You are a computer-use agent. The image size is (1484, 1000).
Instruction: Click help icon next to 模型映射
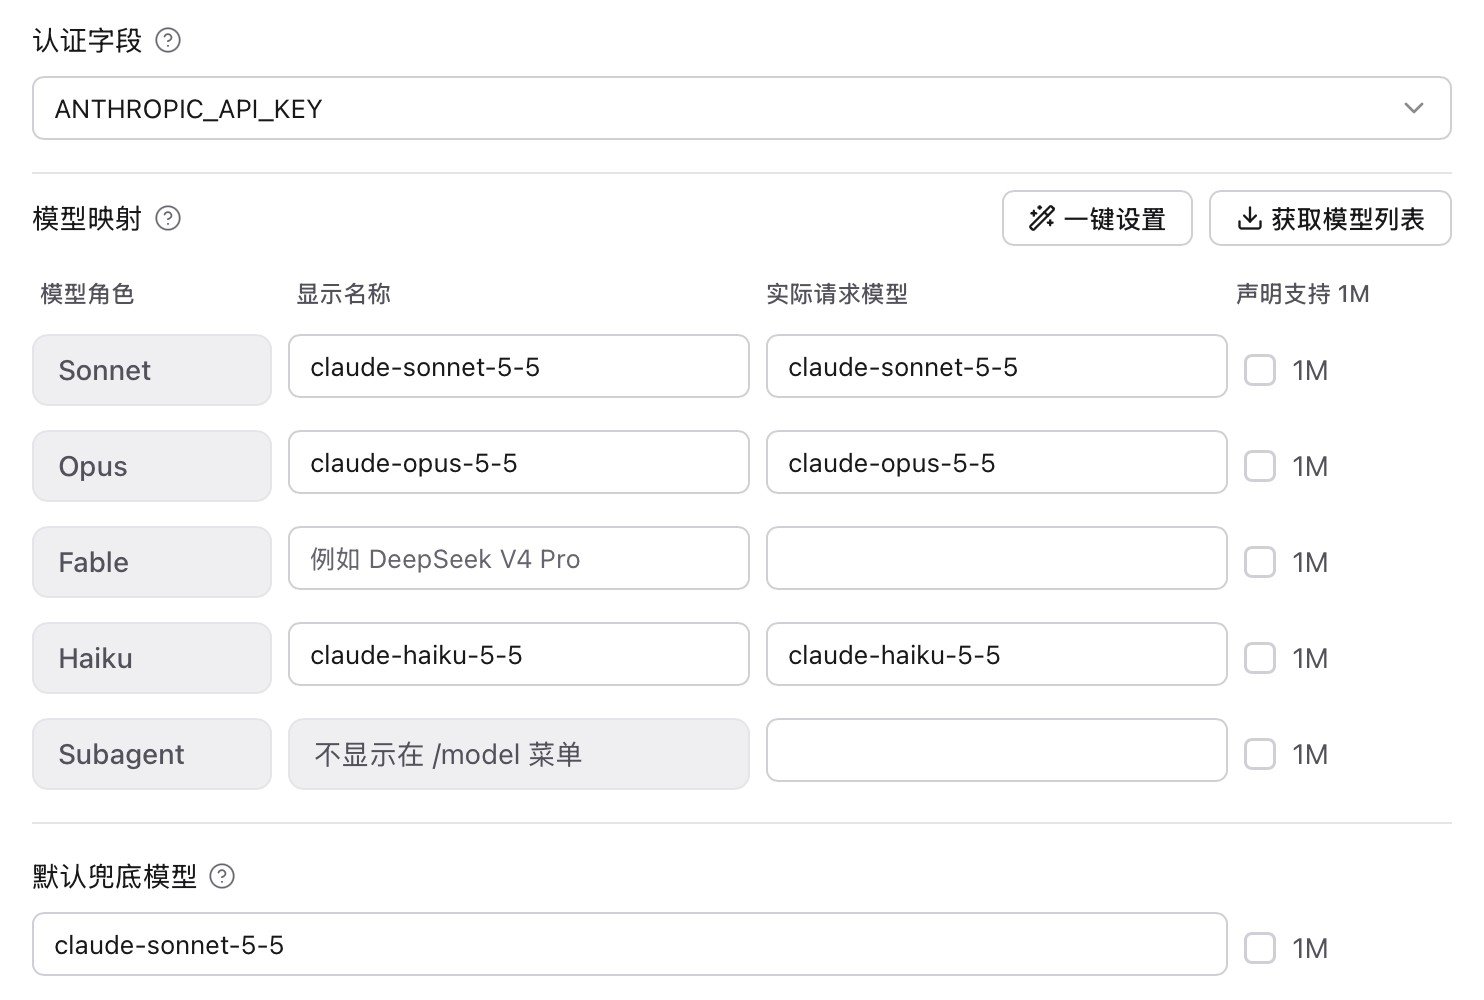(169, 218)
